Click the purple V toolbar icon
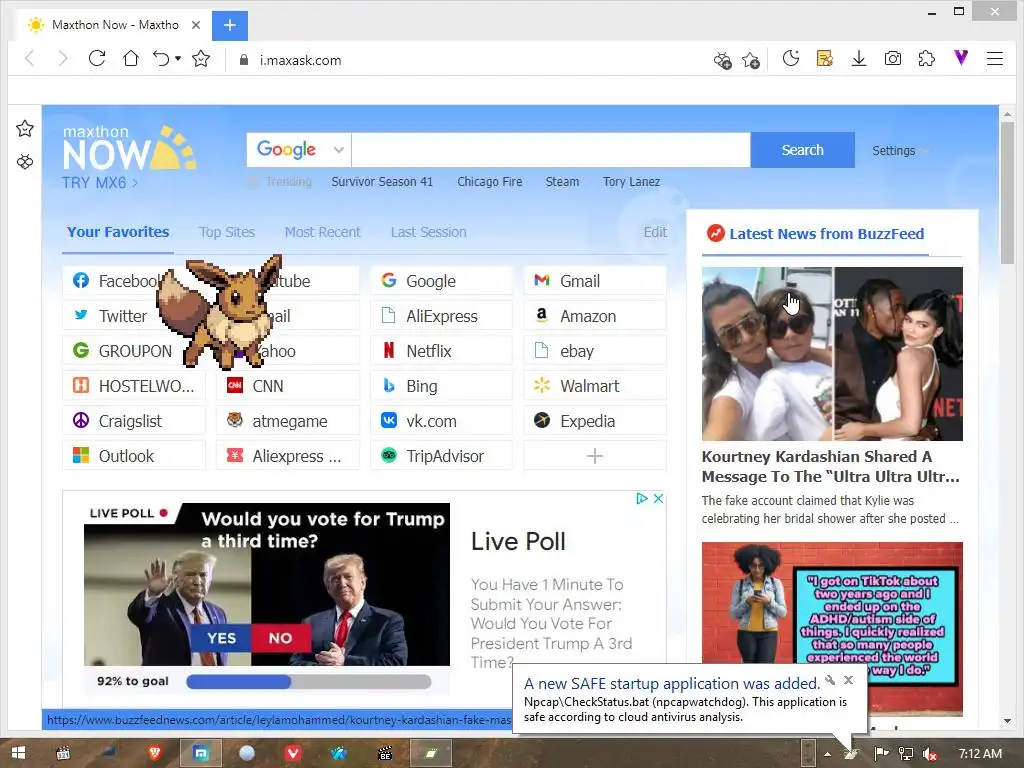The width and height of the screenshot is (1024, 768). (961, 58)
